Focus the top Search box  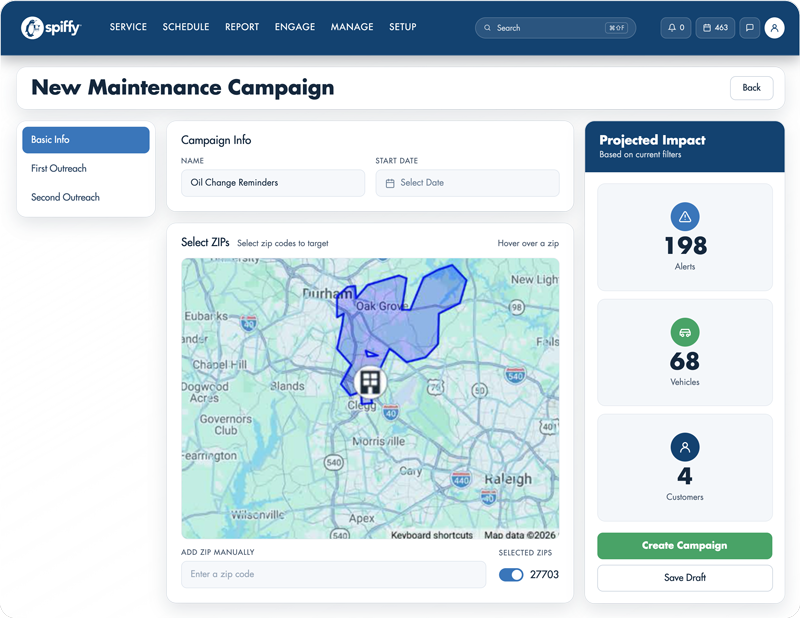[555, 28]
